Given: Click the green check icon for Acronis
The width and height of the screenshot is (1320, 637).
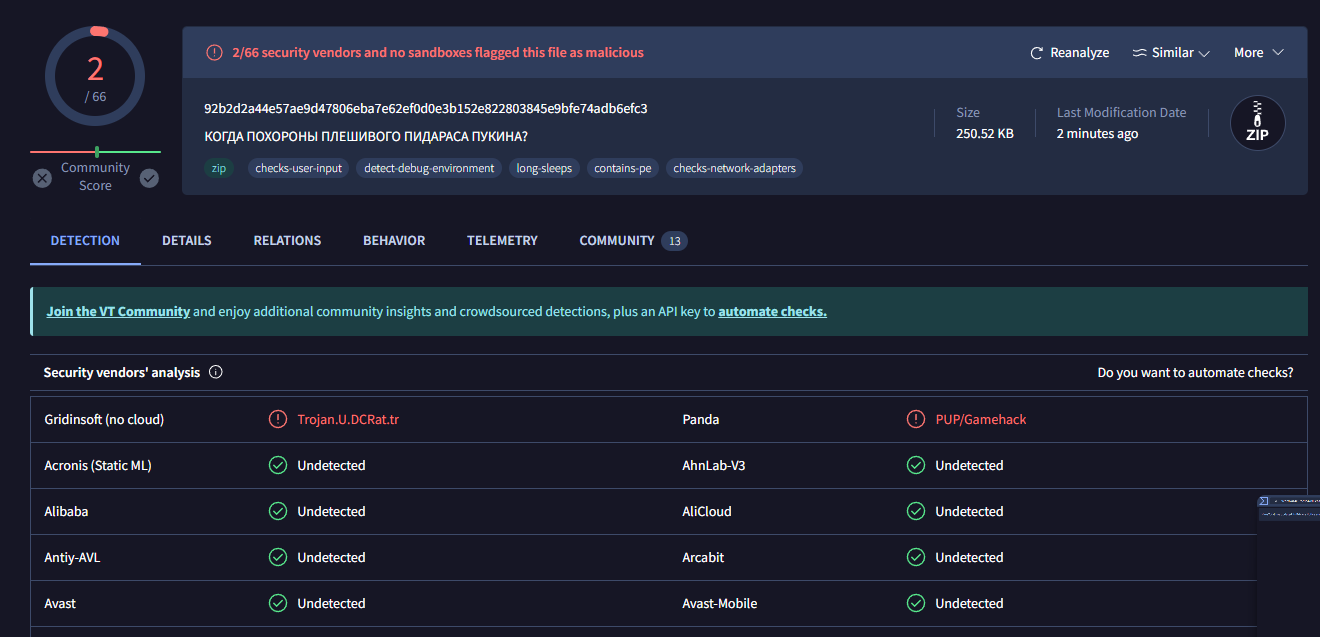Looking at the screenshot, I should pyautogui.click(x=278, y=465).
